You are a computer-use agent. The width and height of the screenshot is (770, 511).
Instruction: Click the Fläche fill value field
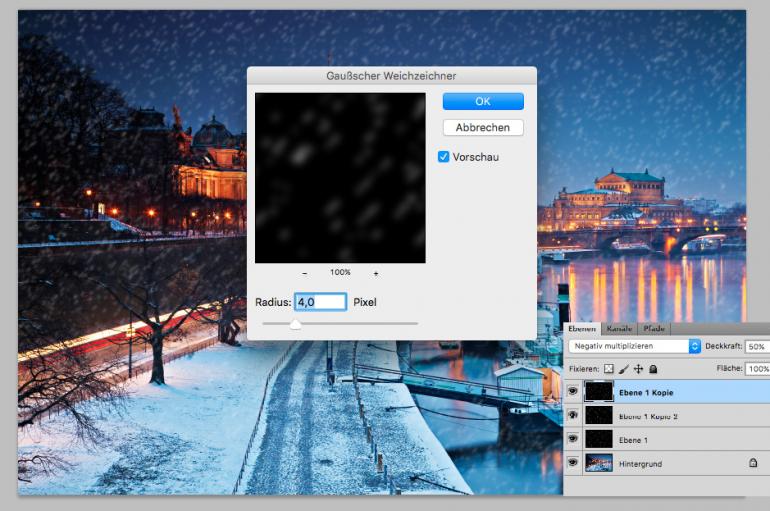pos(756,369)
